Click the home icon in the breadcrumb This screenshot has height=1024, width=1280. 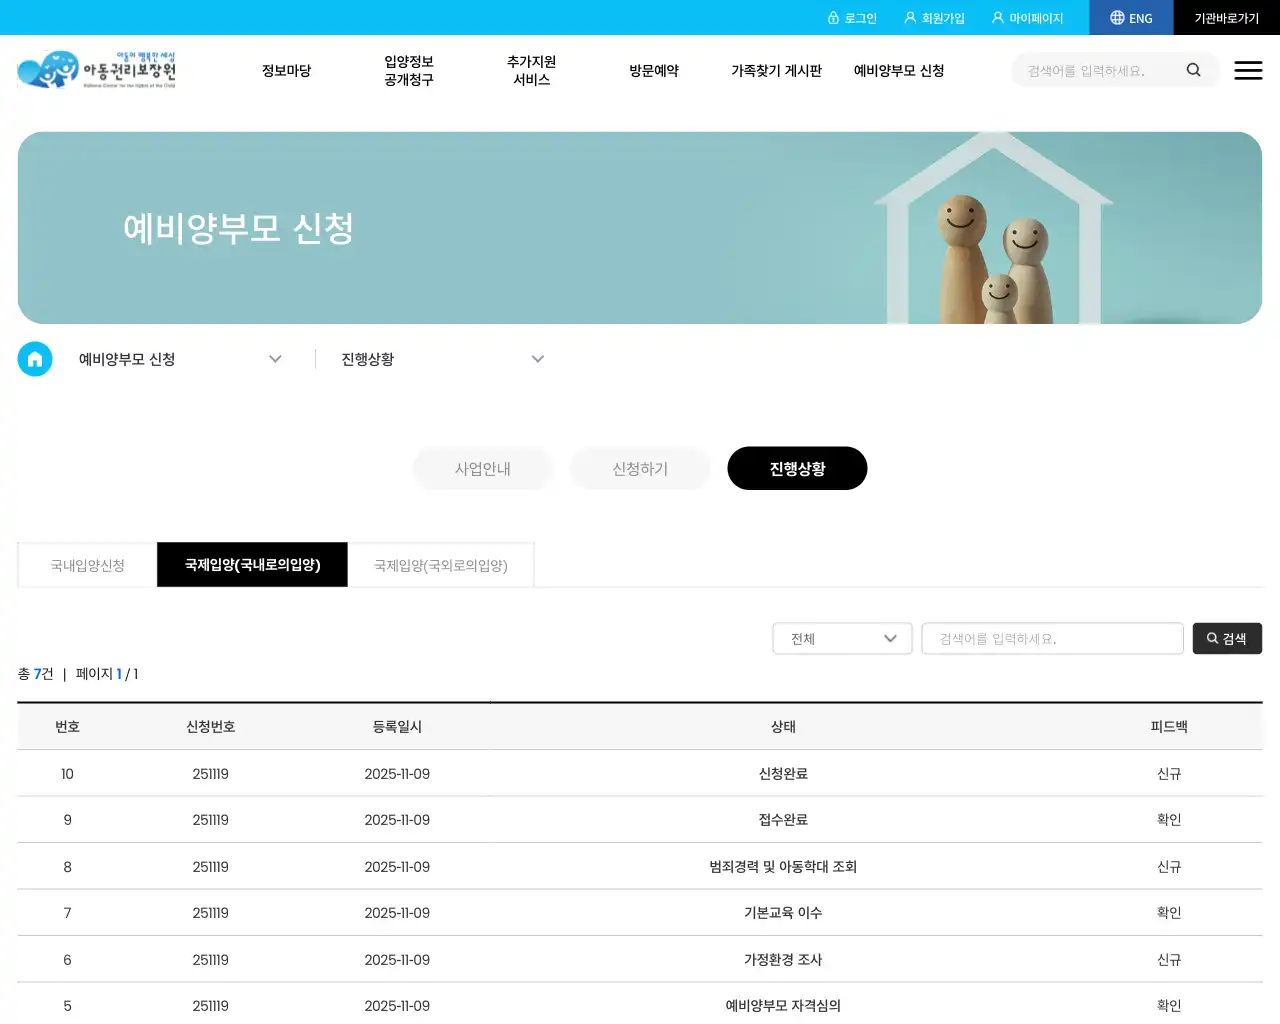(35, 359)
